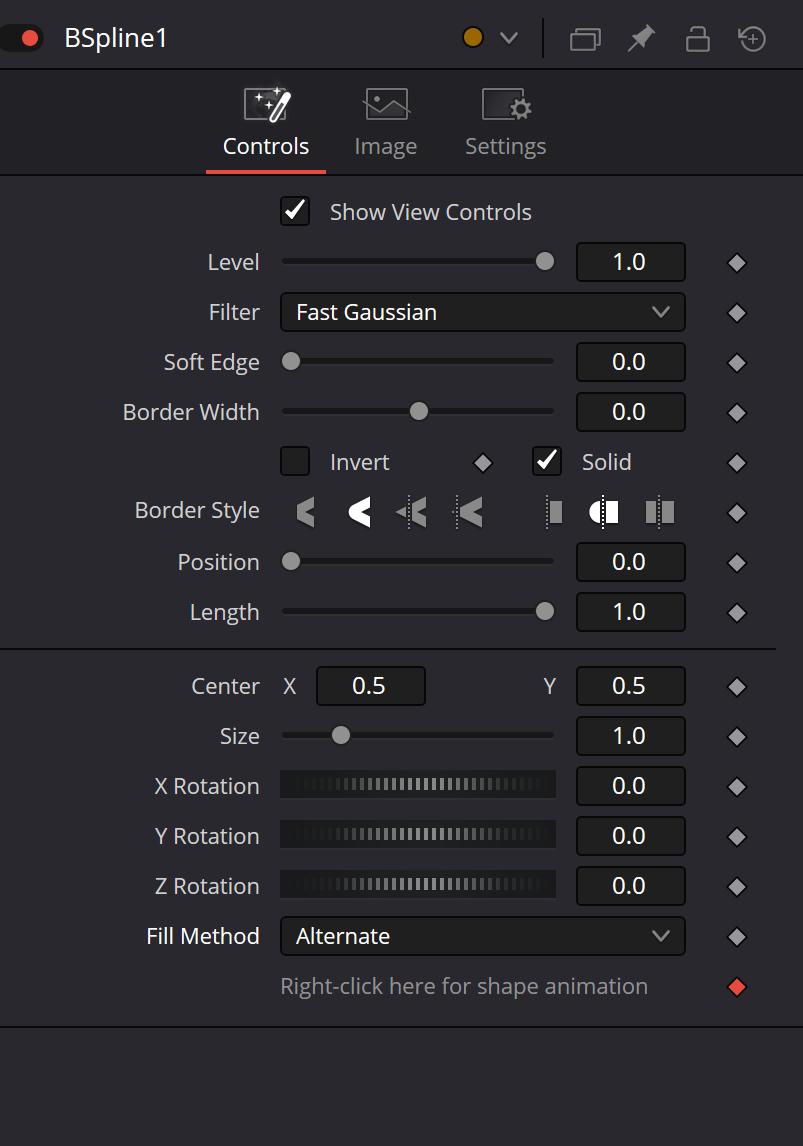Select third Border Style join icon

(x=411, y=512)
